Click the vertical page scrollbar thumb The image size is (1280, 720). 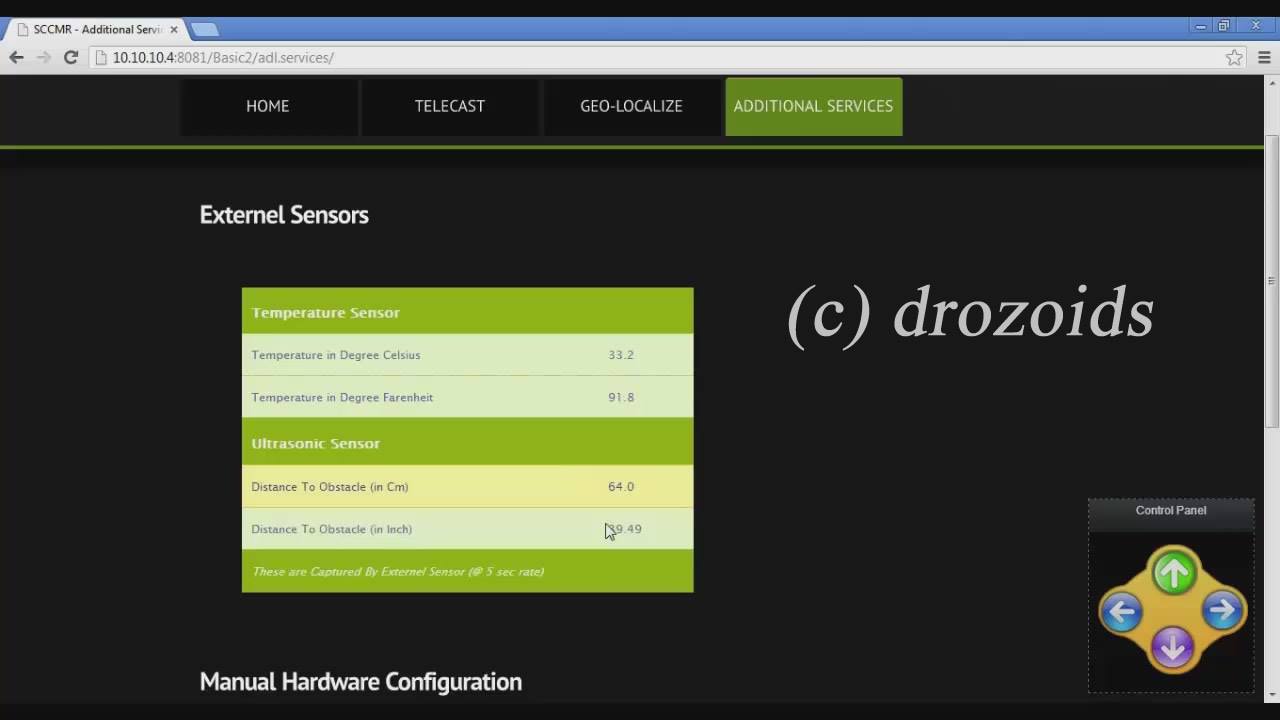(x=1272, y=280)
